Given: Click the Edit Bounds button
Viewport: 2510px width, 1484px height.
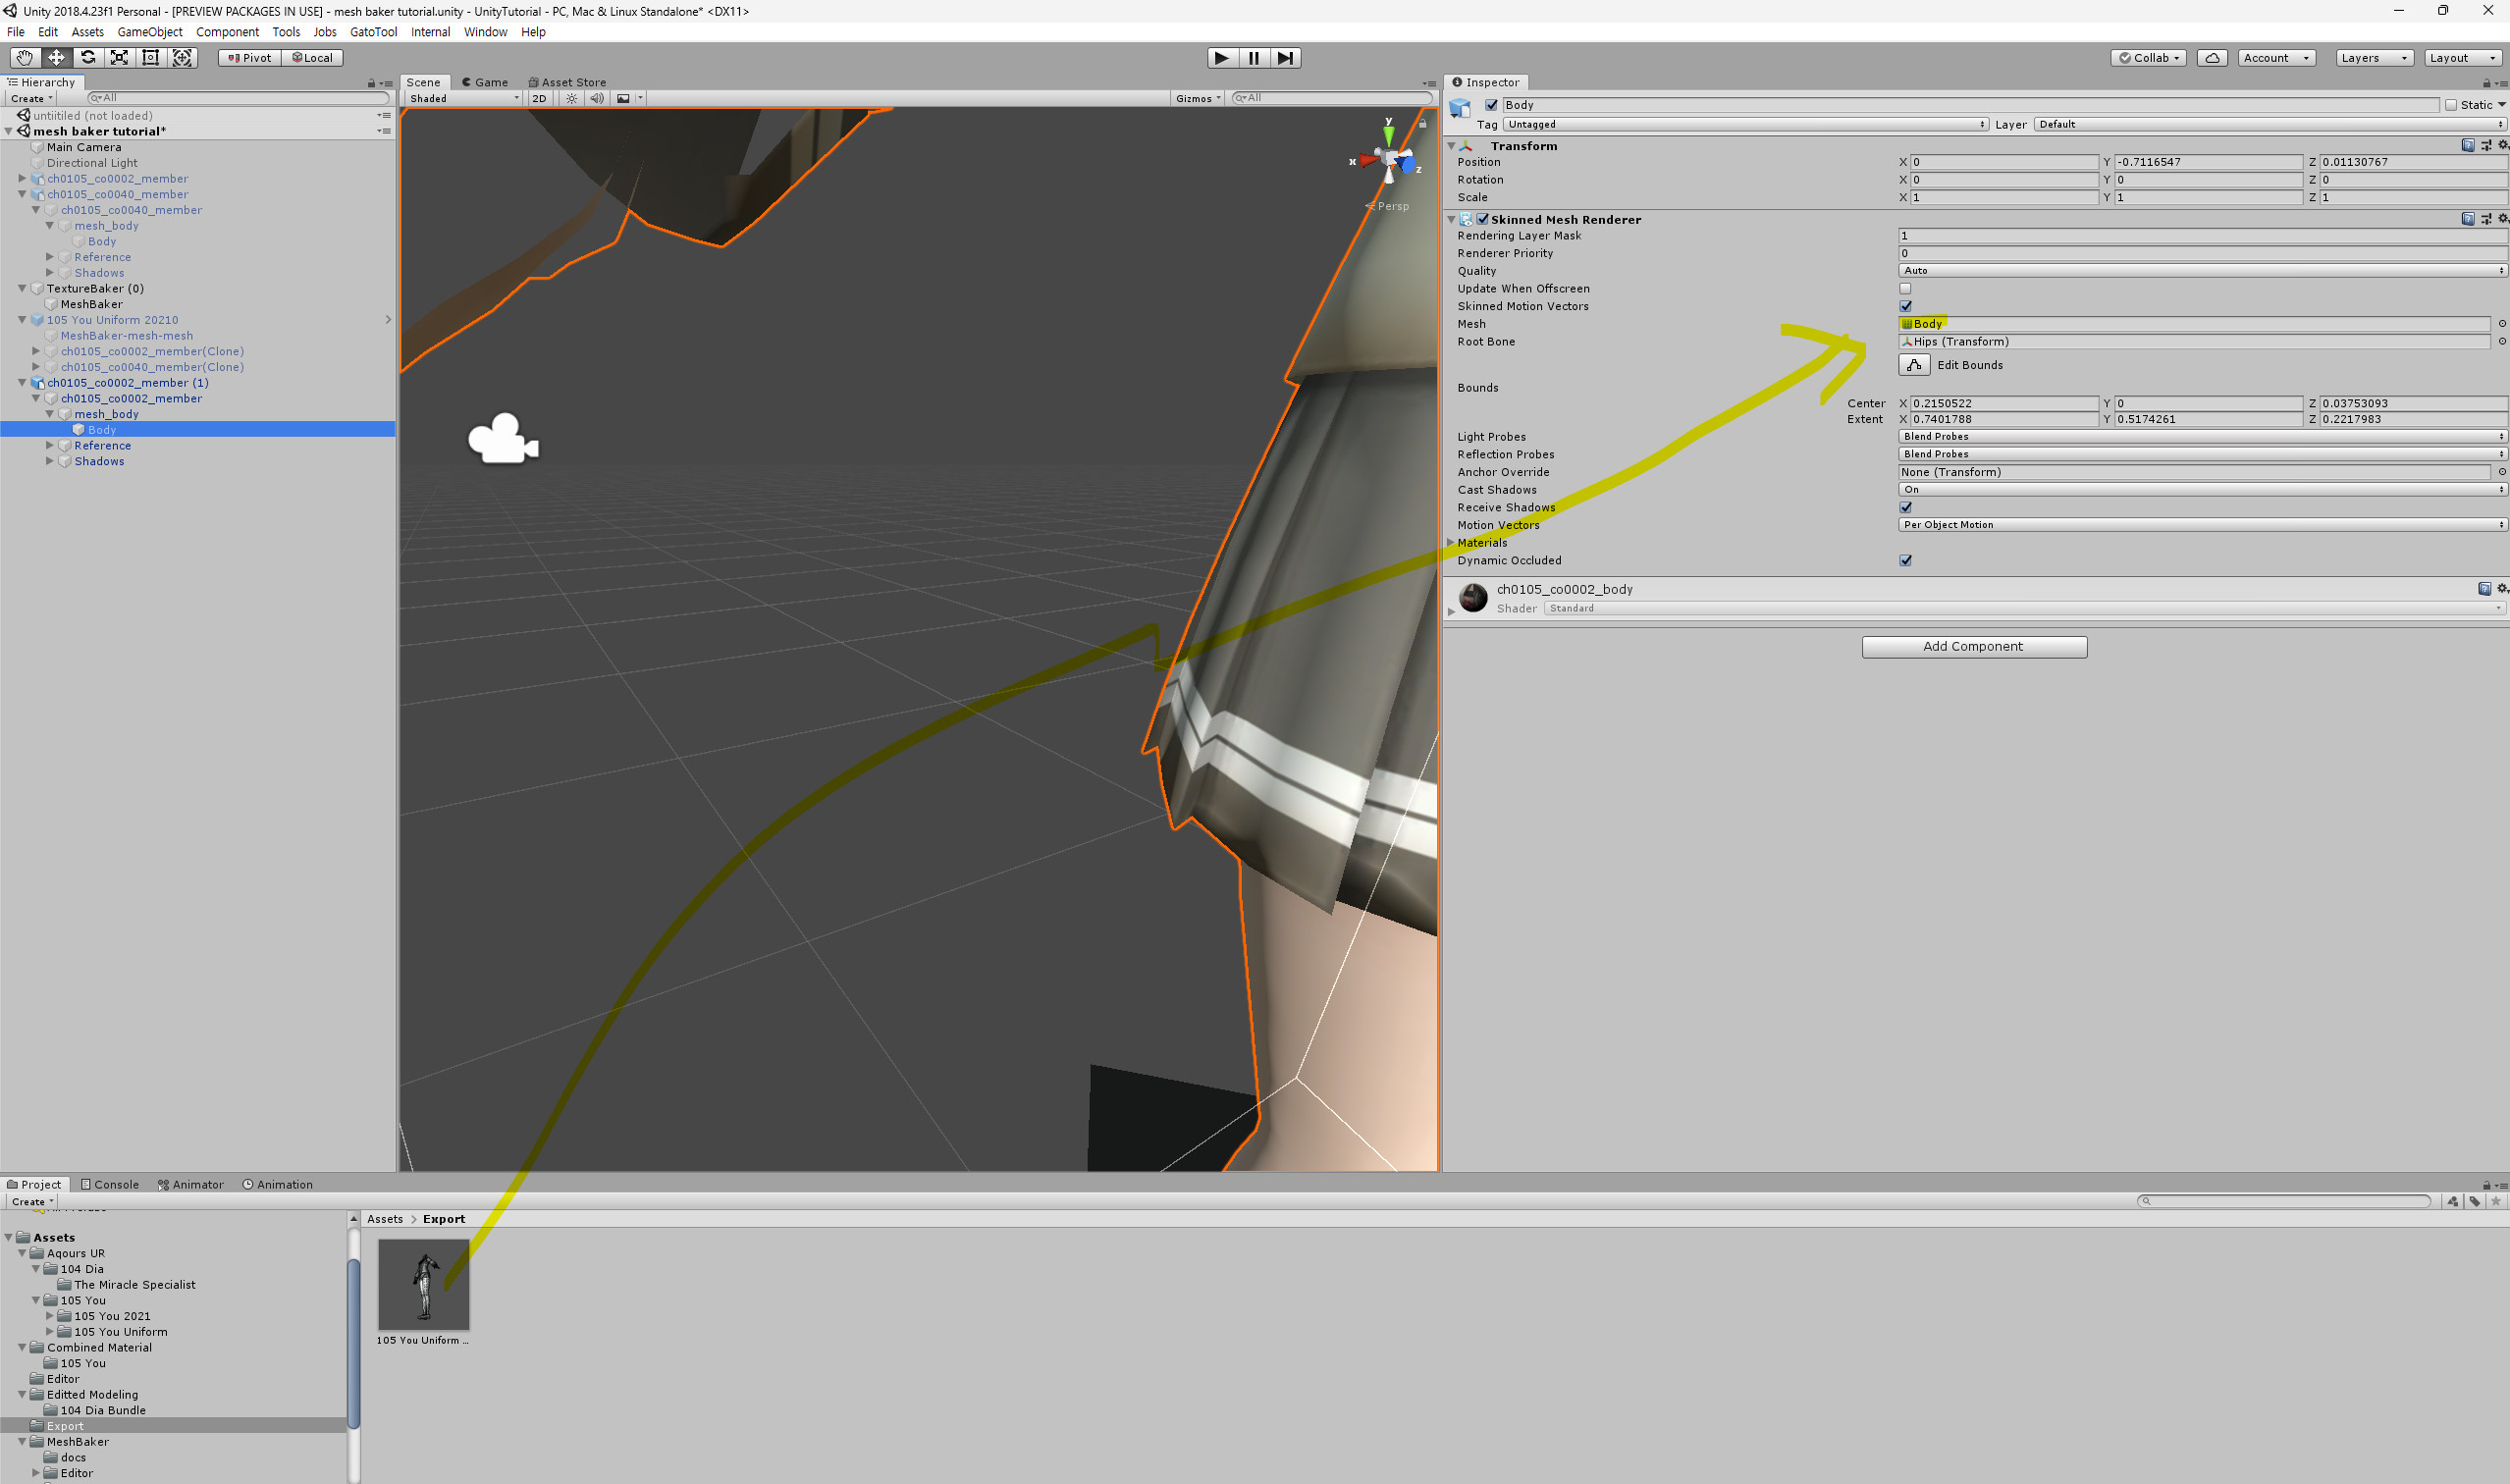Looking at the screenshot, I should [1913, 365].
